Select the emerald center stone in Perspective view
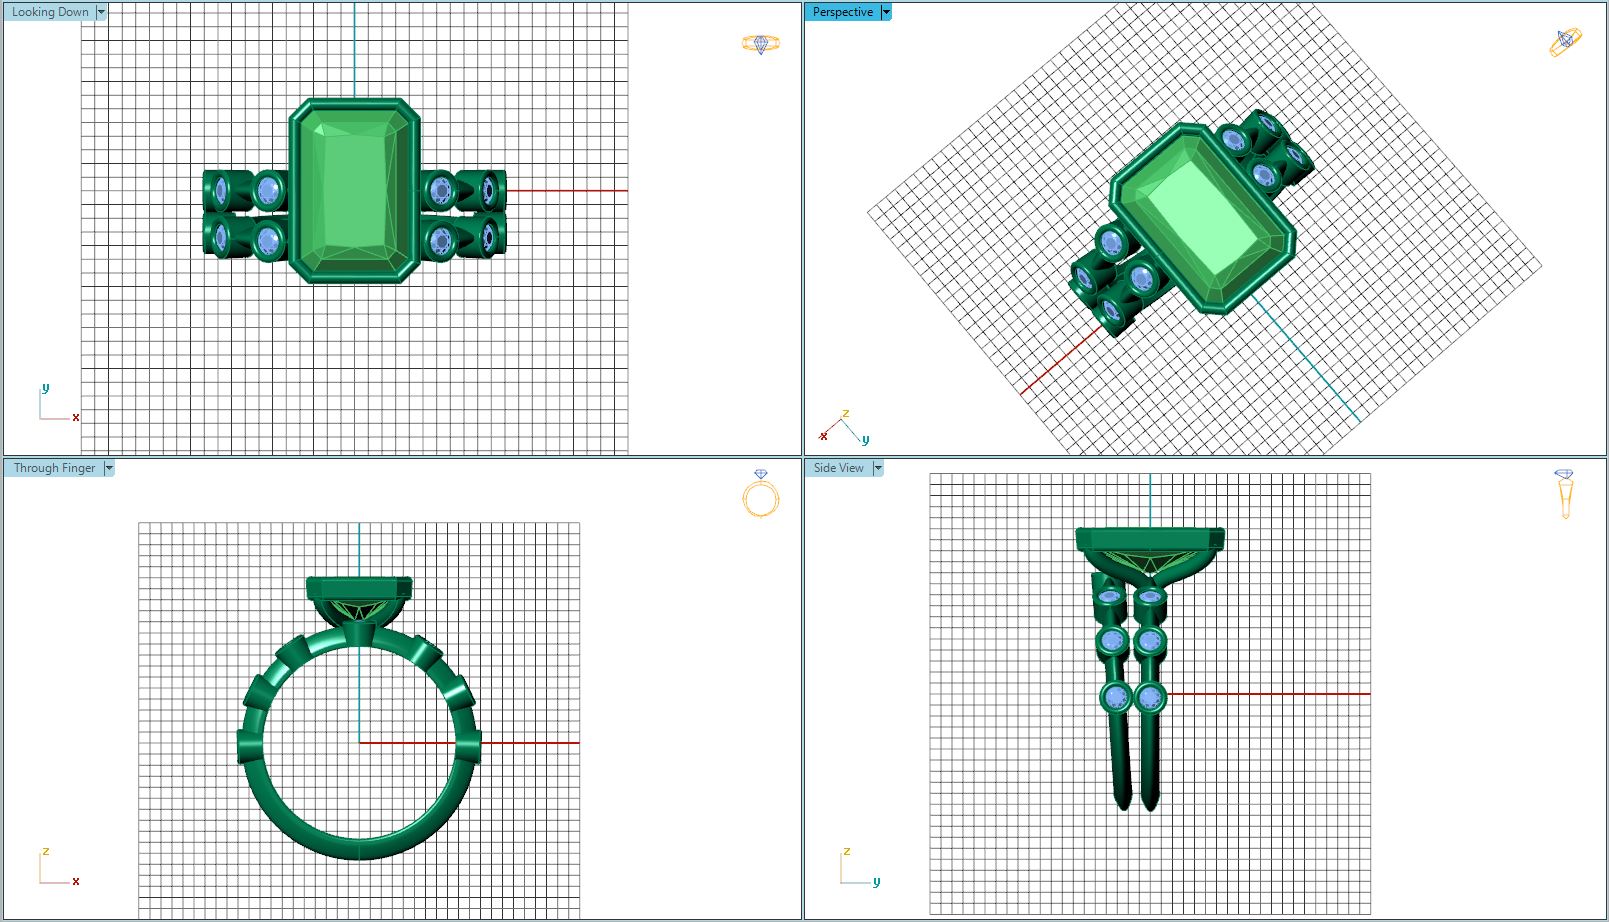1609x922 pixels. pos(1202,218)
